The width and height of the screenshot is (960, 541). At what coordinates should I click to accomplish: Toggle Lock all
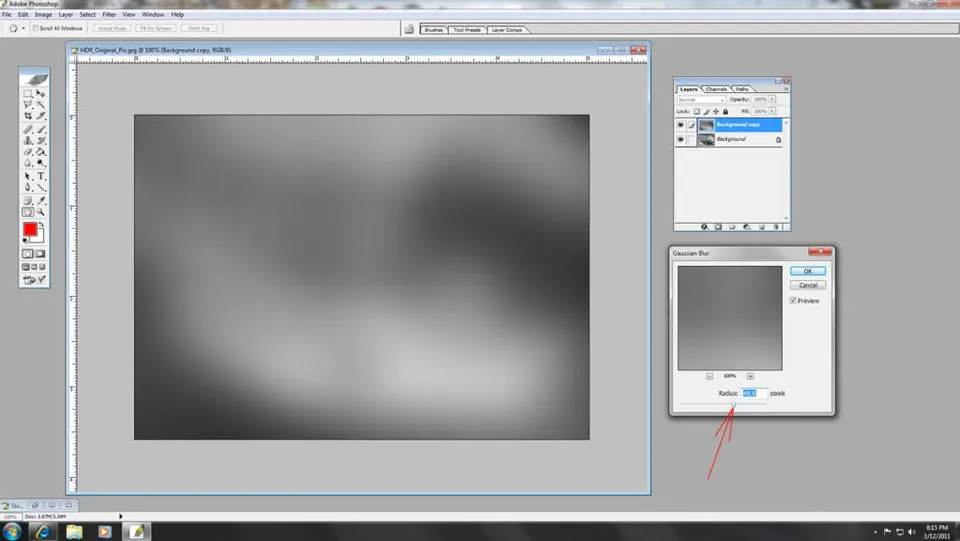pos(726,111)
